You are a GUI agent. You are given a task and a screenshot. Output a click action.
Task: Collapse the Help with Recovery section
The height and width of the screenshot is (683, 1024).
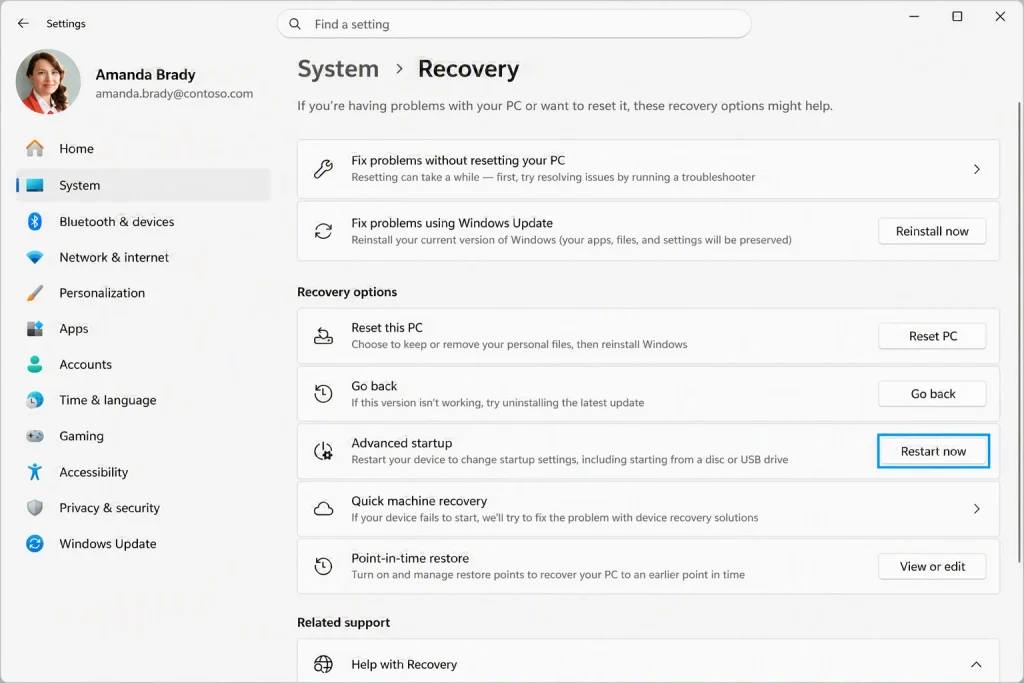(976, 664)
